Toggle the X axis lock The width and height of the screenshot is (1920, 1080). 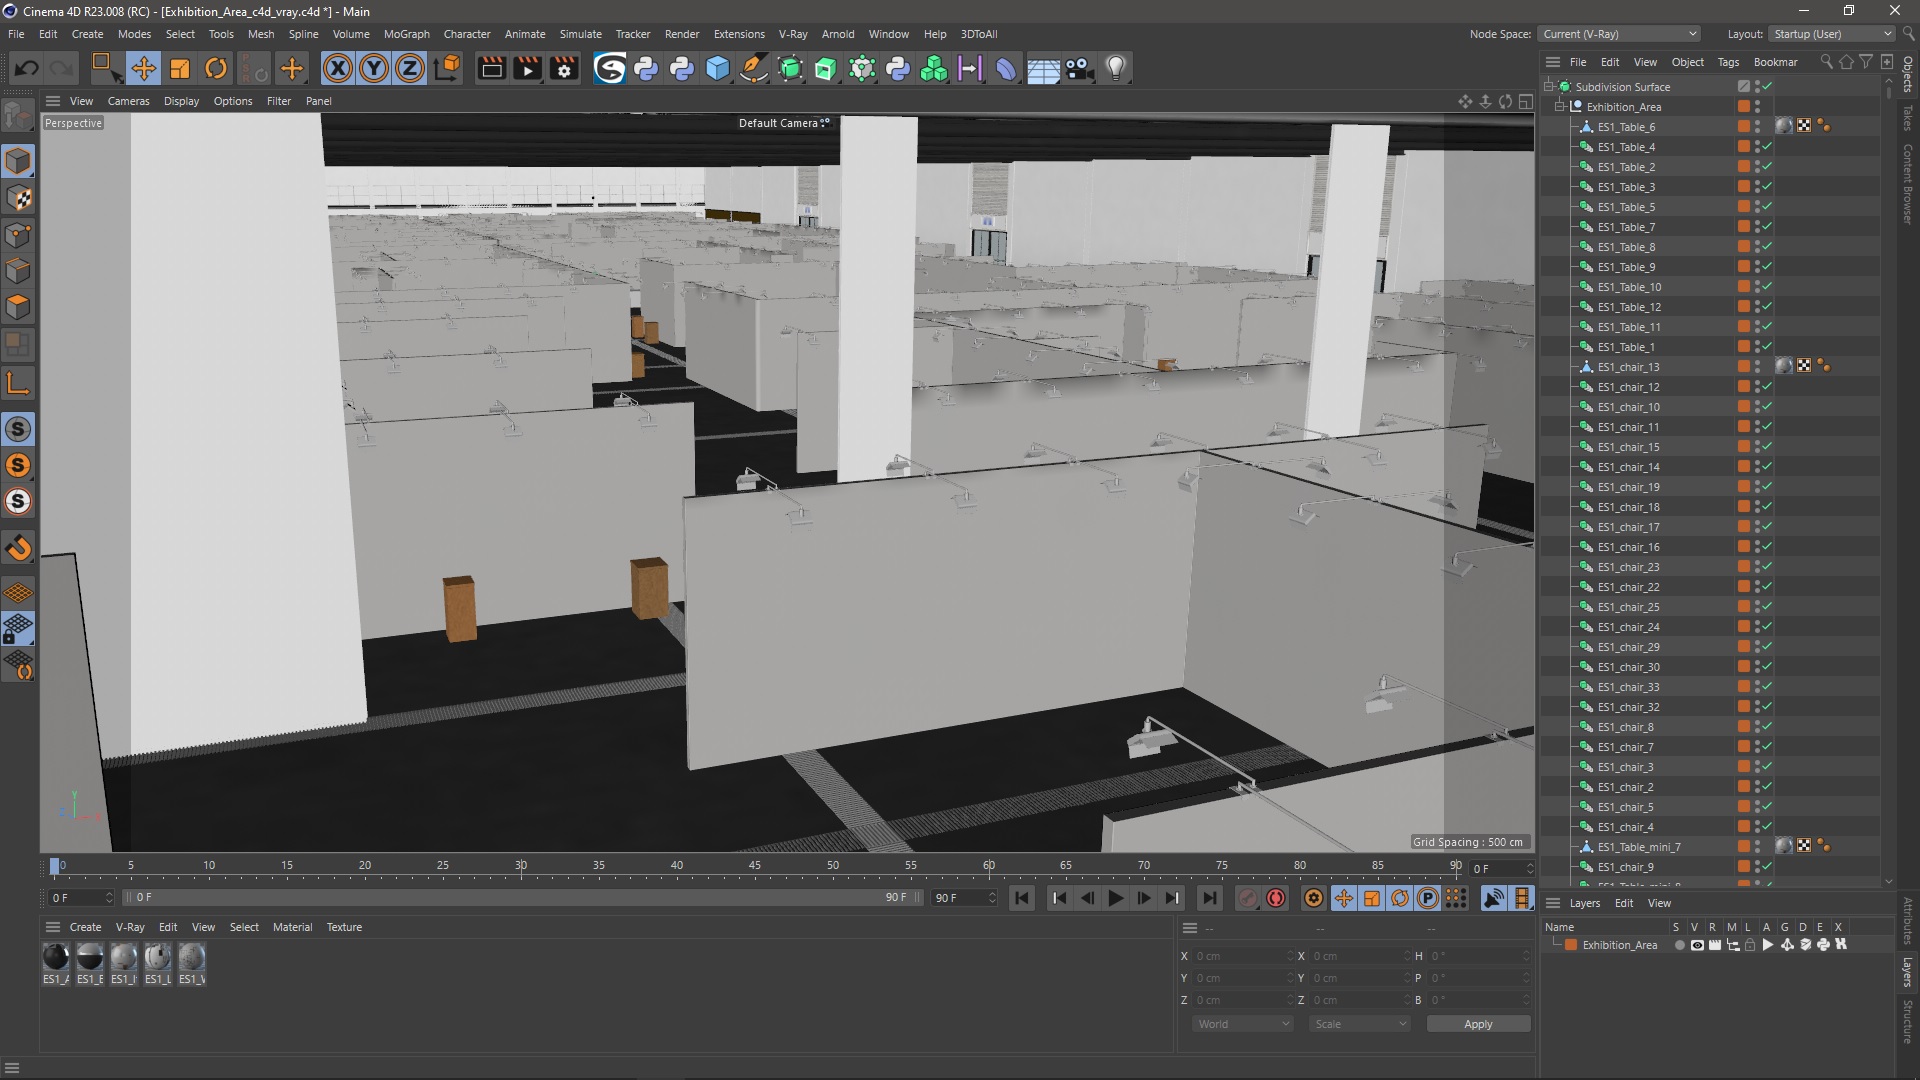coord(338,68)
